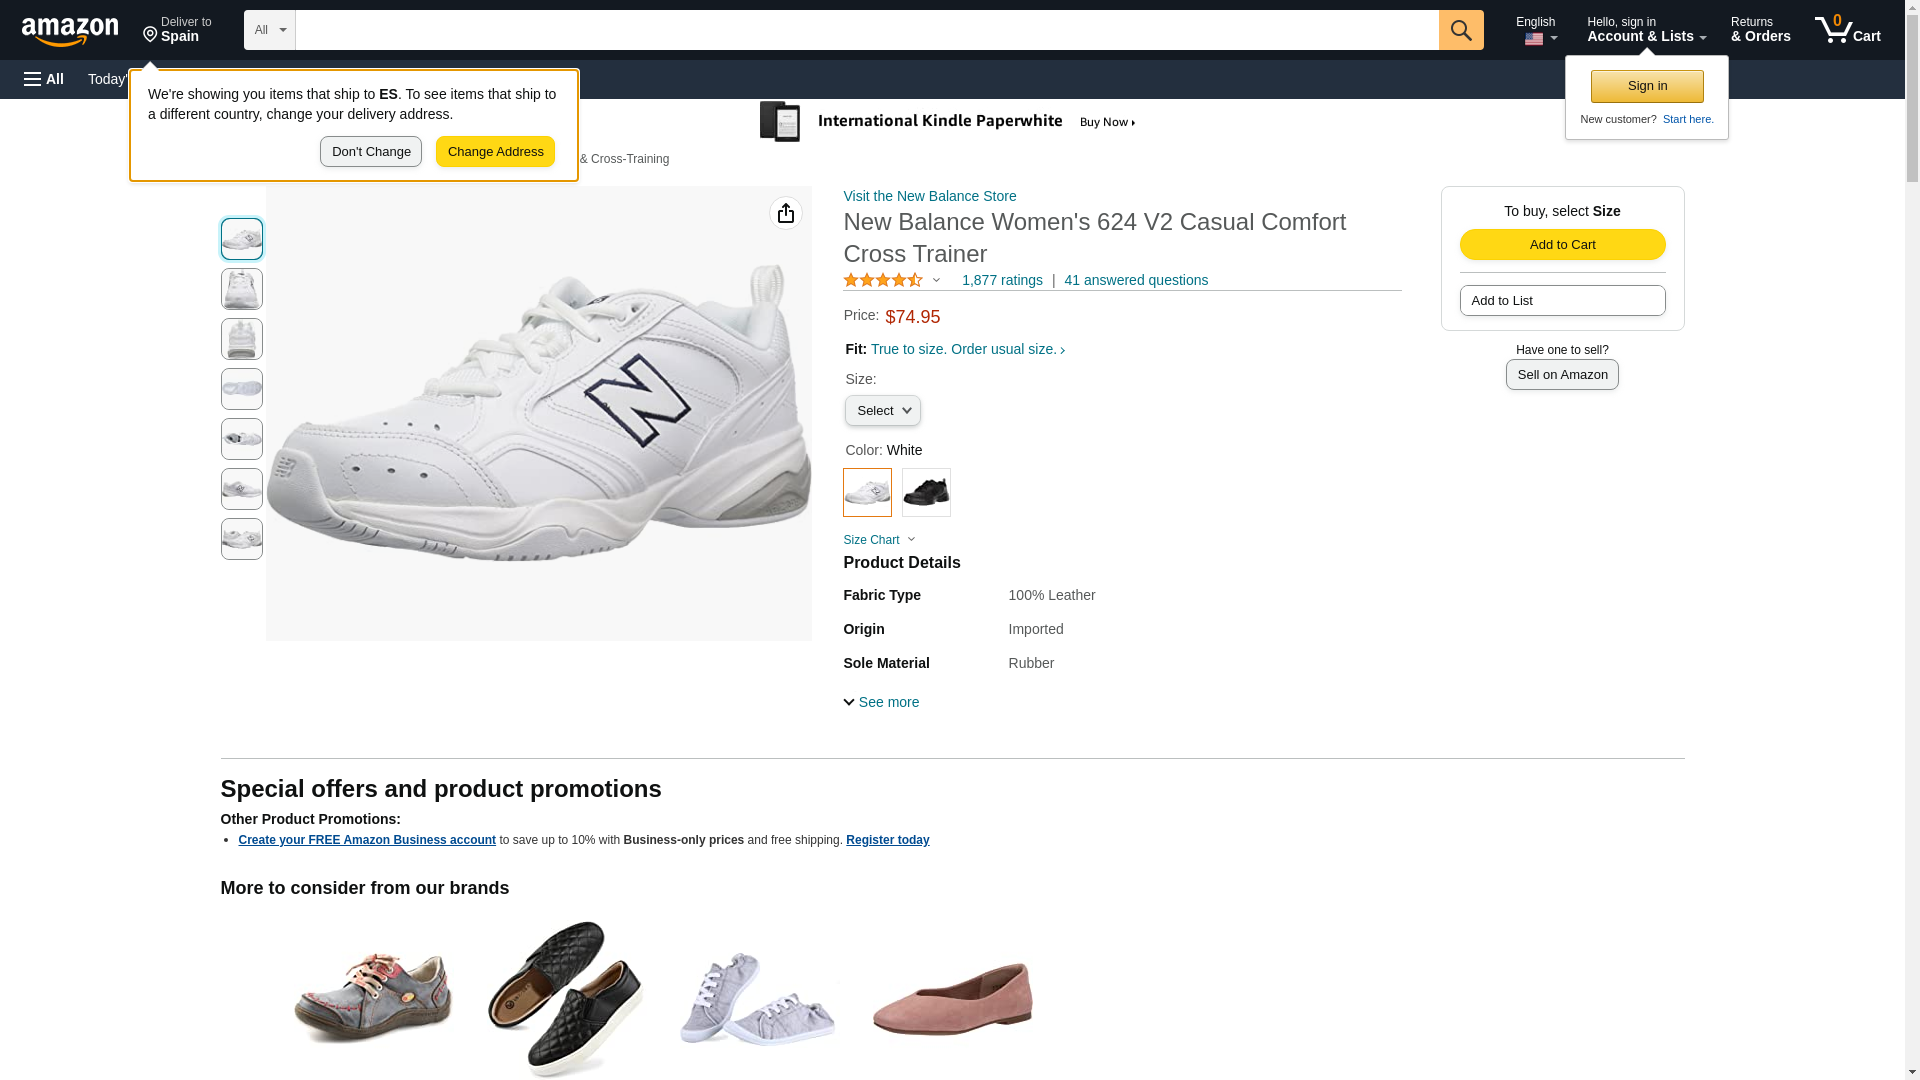This screenshot has width=1920, height=1080.
Task: Click in the search input field
Action: [866, 30]
